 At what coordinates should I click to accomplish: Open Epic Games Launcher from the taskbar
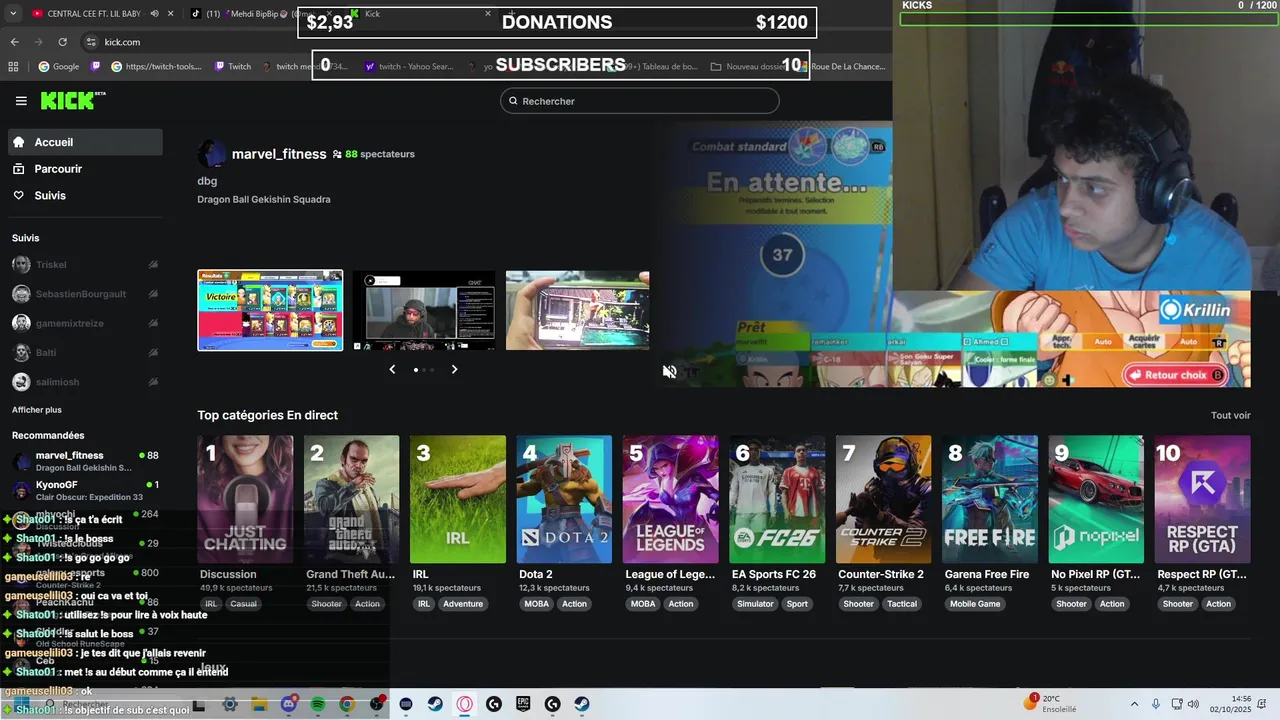point(522,704)
